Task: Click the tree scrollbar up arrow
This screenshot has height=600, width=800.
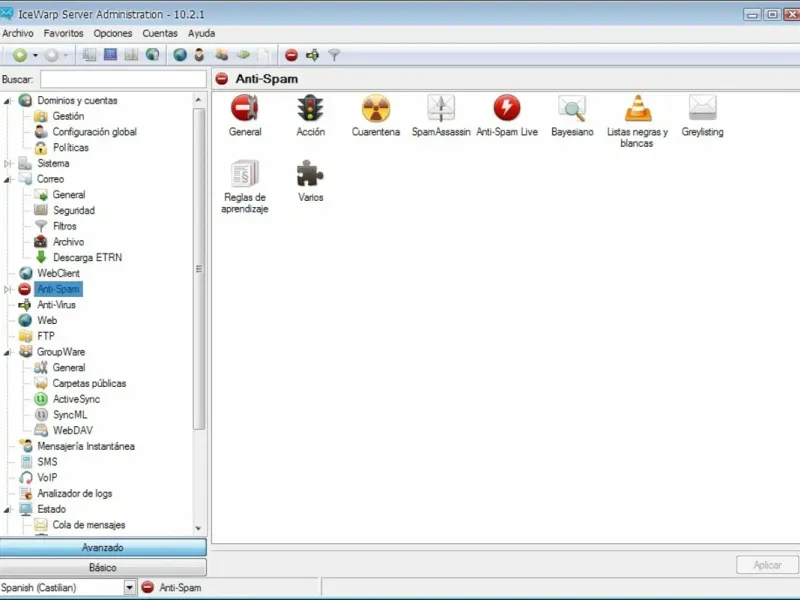Action: 198,99
